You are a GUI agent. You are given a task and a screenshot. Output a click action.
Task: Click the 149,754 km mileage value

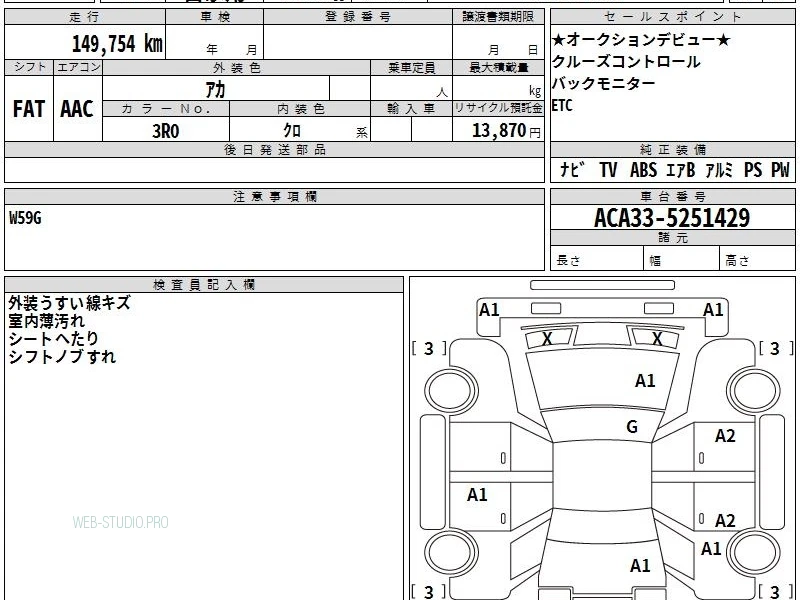click(x=117, y=44)
